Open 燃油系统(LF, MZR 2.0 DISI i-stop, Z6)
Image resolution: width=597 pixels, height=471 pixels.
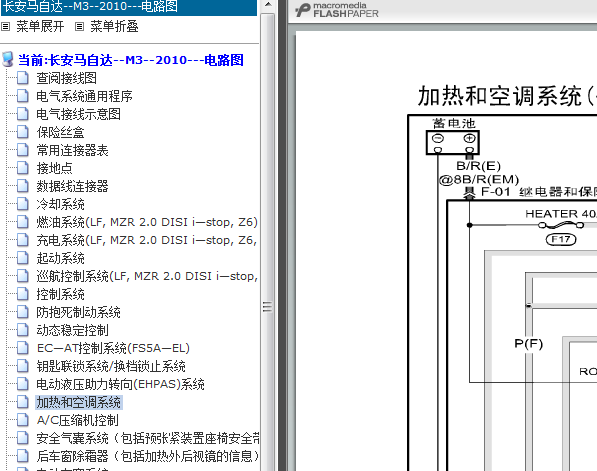pos(147,222)
